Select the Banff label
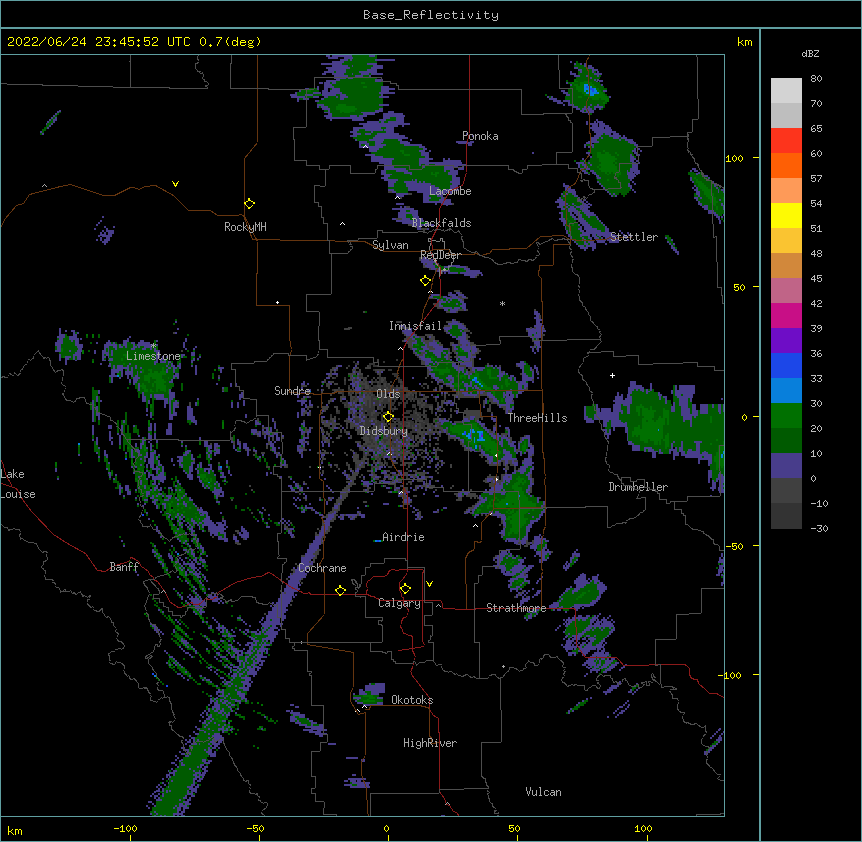The image size is (862, 842). [x=124, y=567]
